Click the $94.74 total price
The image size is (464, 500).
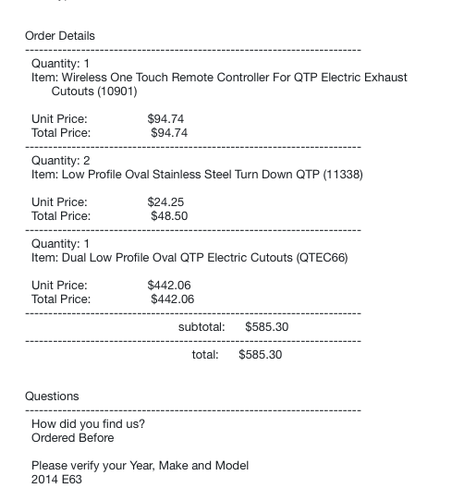click(x=169, y=133)
